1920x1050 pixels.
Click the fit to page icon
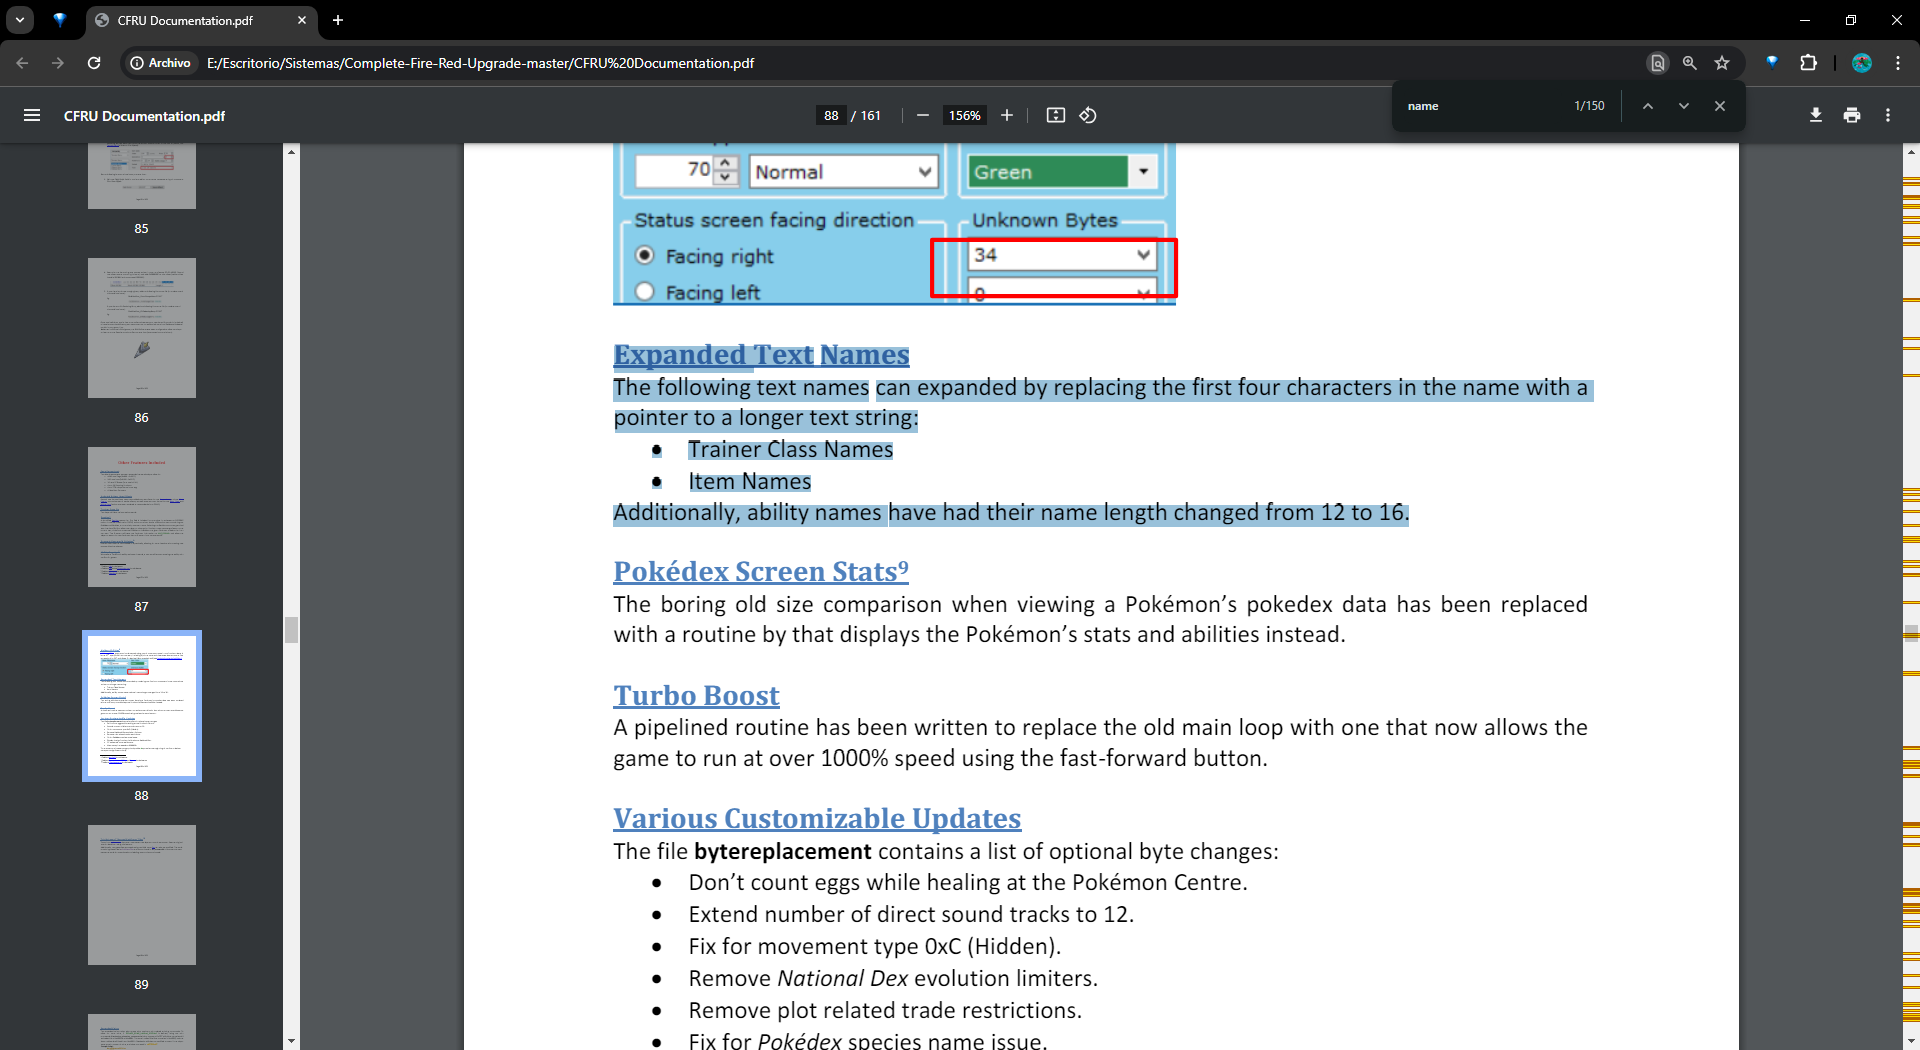point(1055,116)
